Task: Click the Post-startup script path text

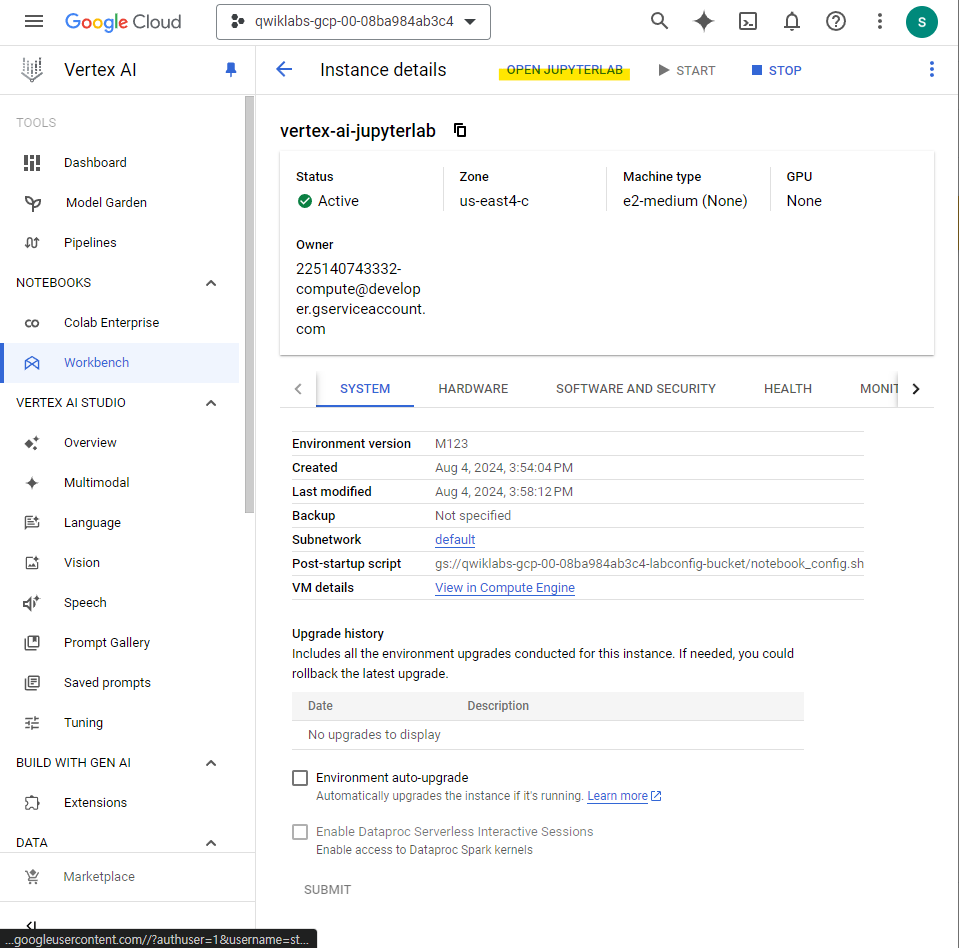Action: (x=649, y=564)
